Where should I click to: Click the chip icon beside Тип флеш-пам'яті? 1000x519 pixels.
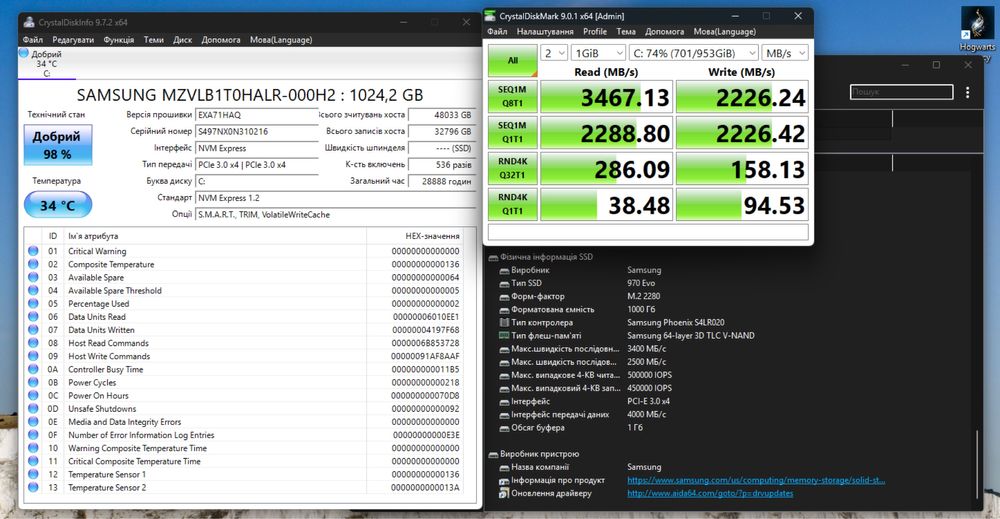click(x=504, y=335)
